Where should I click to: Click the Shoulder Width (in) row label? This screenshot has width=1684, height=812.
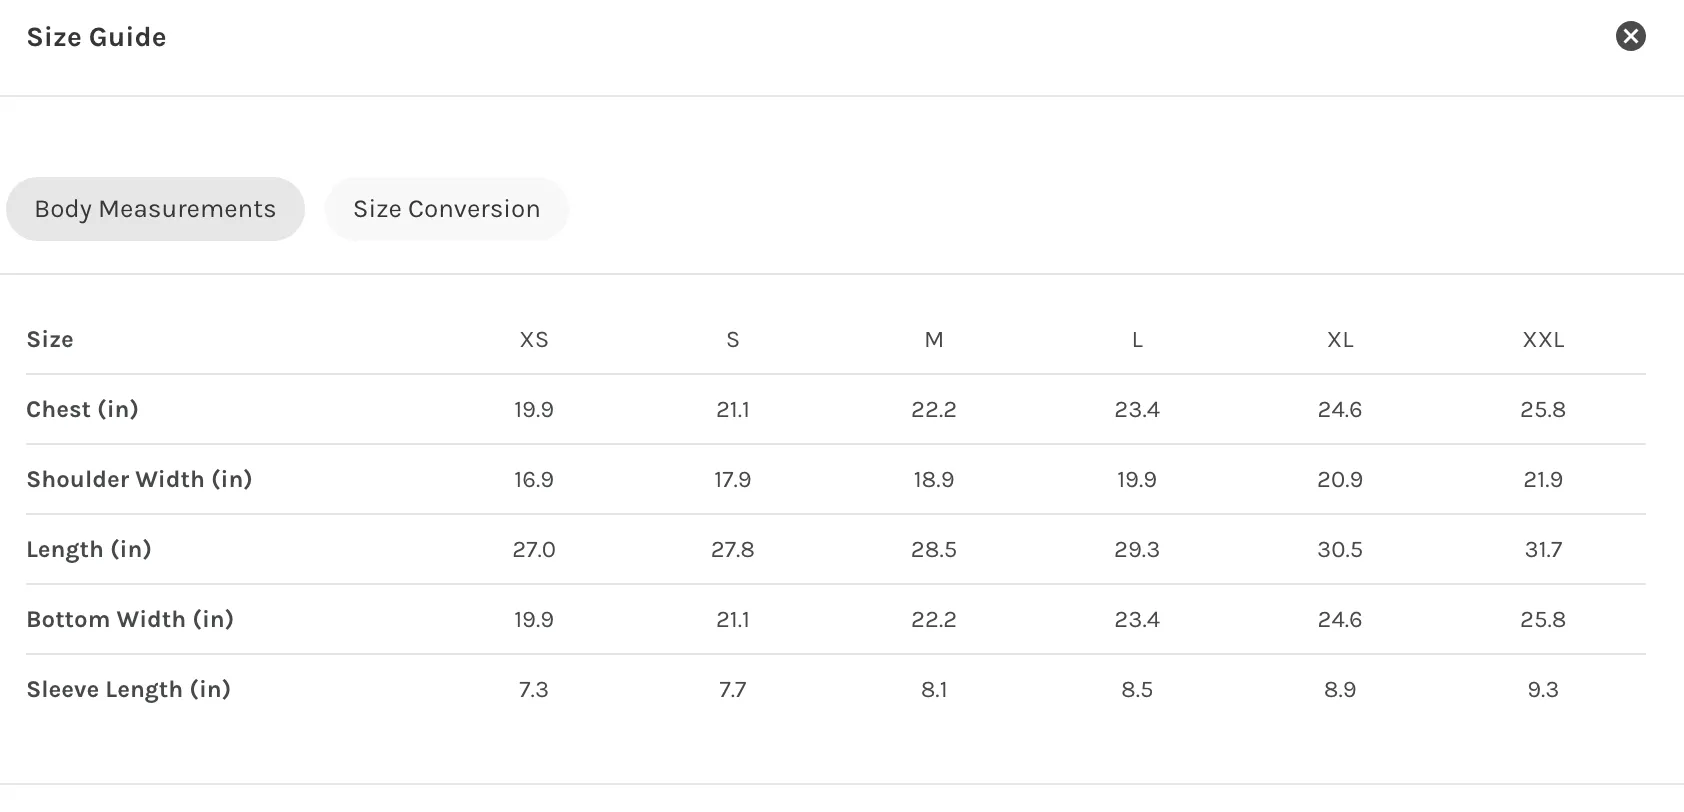tap(139, 479)
